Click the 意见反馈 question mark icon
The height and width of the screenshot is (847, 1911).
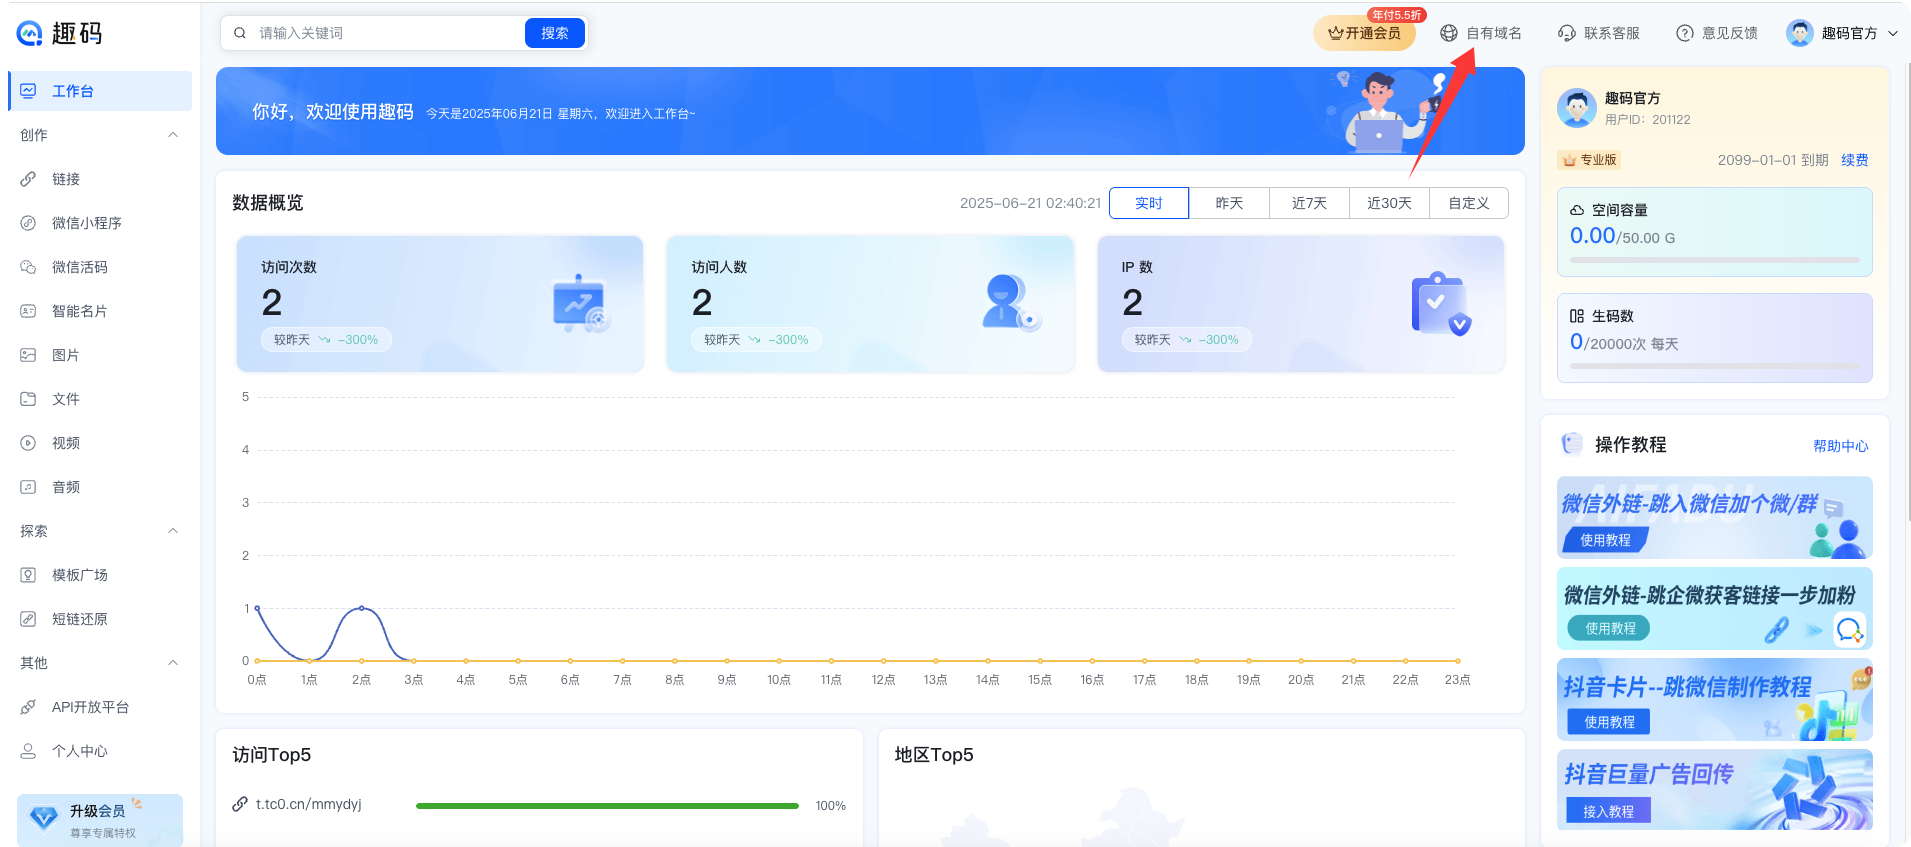1684,33
